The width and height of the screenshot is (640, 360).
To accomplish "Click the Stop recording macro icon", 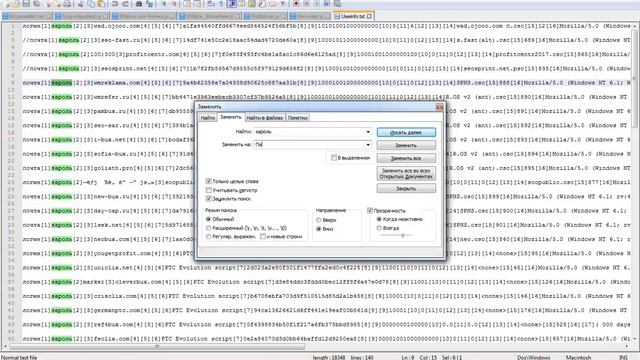I will [x=306, y=4].
